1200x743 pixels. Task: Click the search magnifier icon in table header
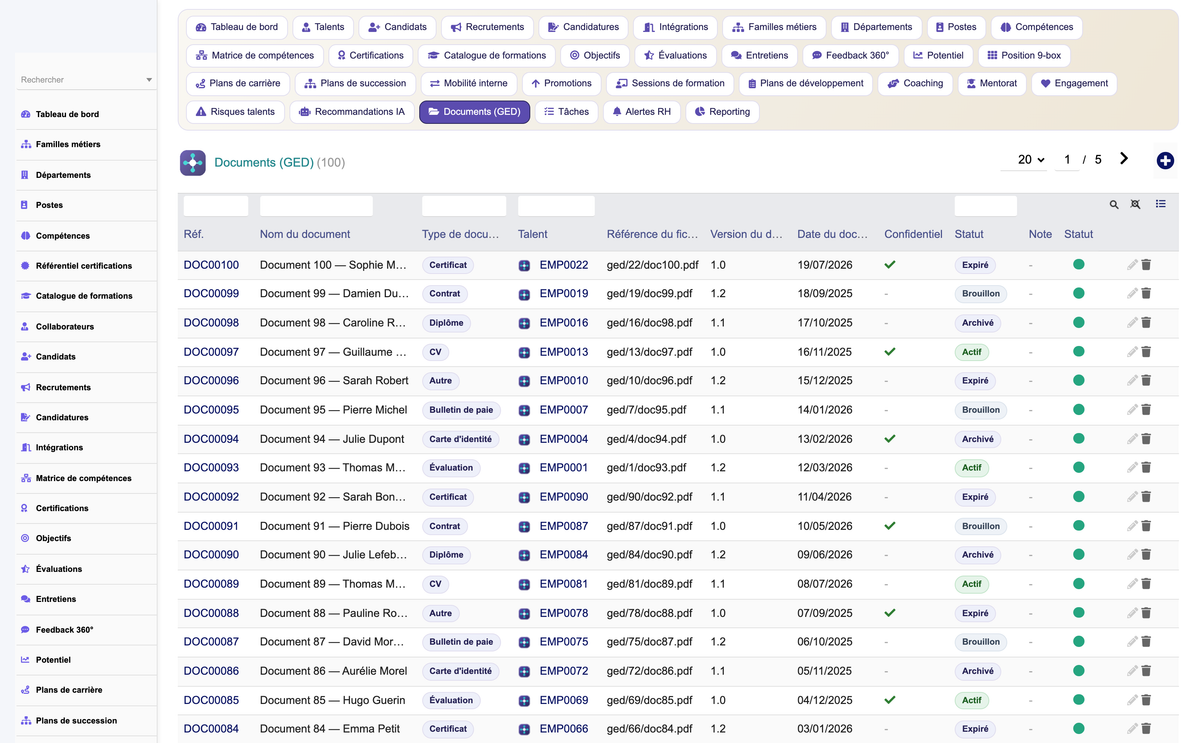[1114, 205]
